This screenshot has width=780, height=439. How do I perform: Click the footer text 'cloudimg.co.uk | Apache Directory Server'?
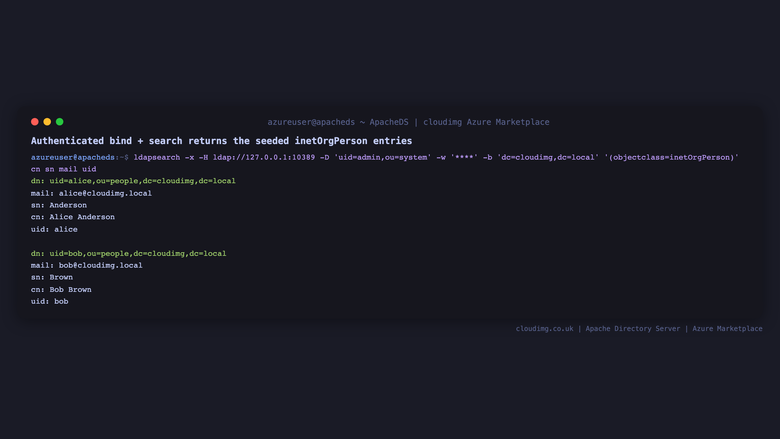(x=597, y=329)
